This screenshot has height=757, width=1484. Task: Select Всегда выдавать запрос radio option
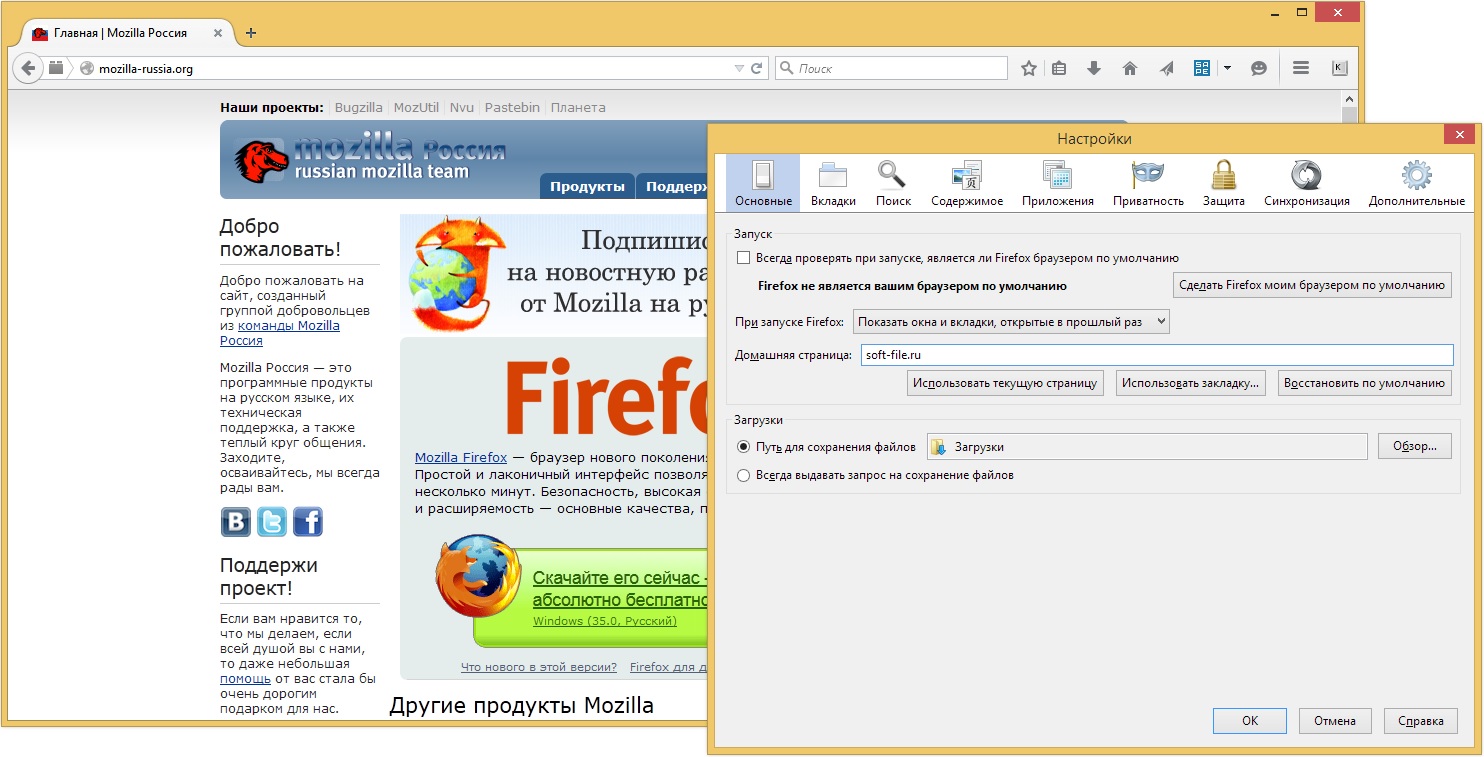point(743,475)
